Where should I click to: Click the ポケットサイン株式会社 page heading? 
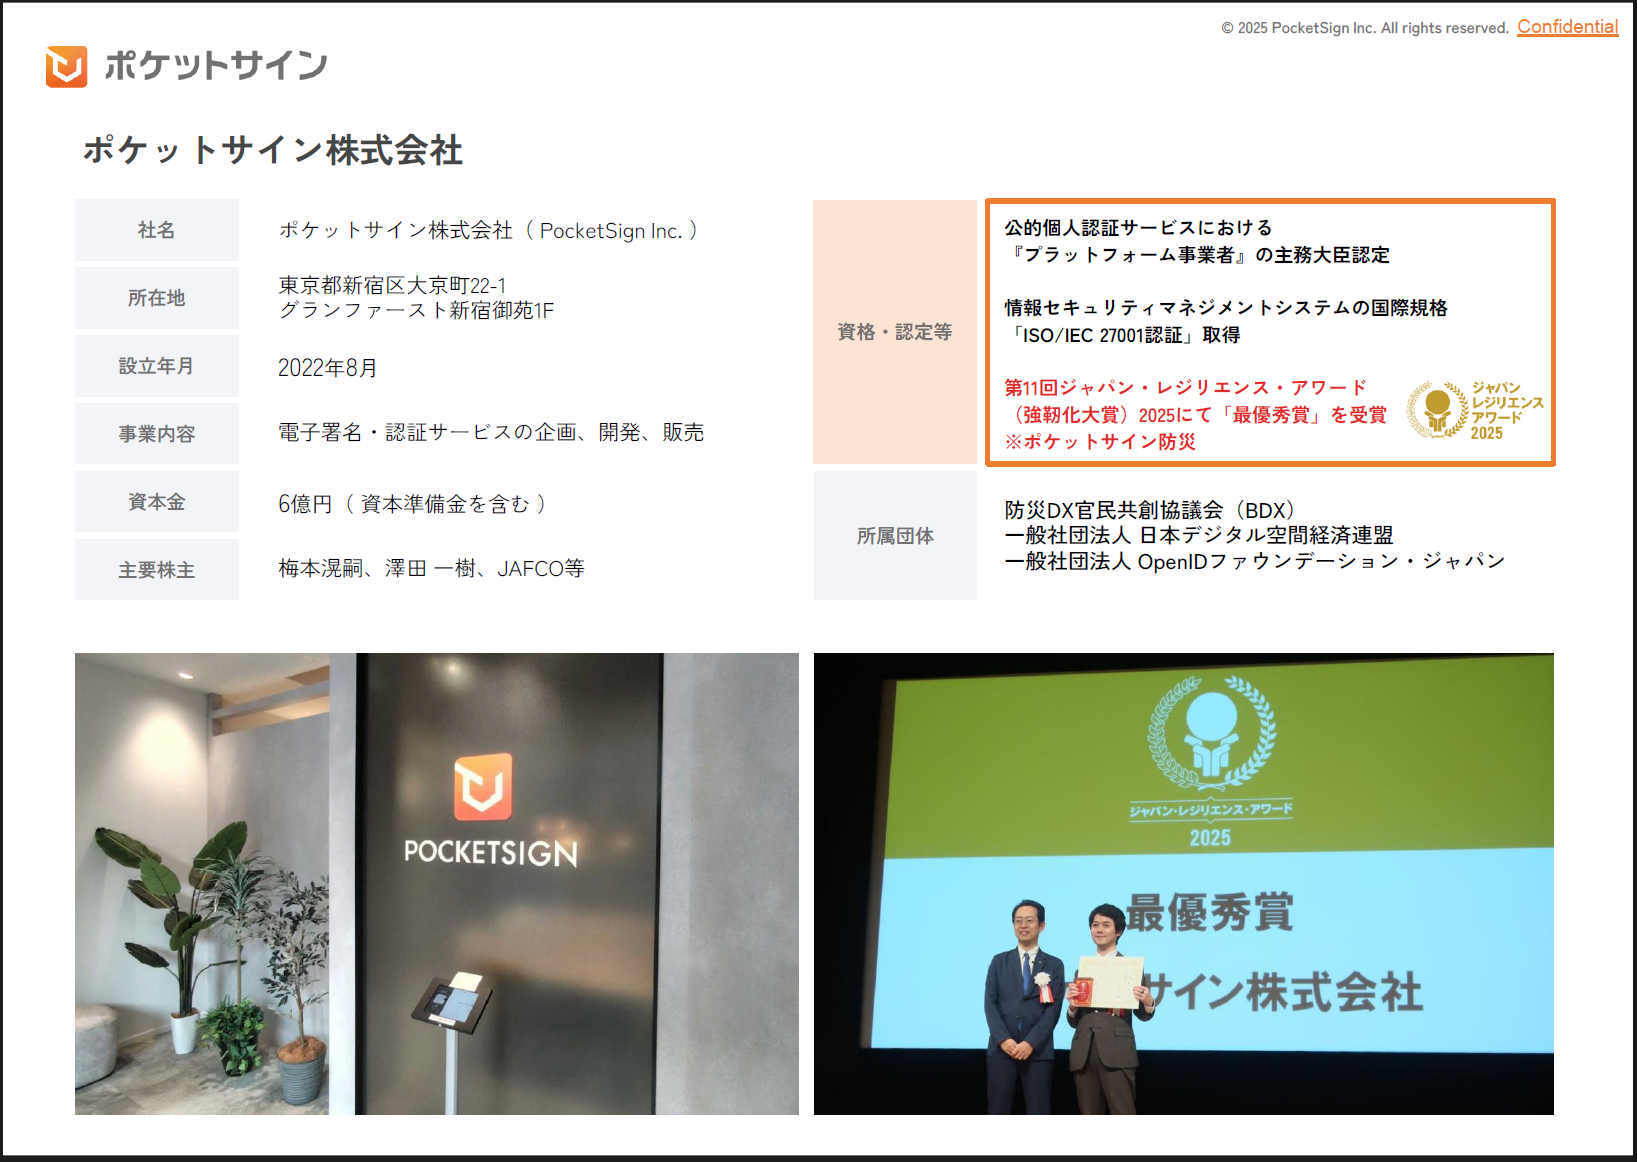point(272,150)
